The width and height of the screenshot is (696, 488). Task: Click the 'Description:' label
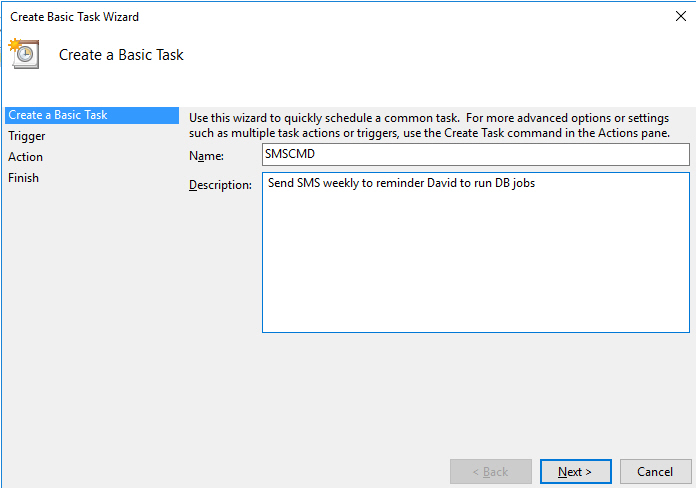220,186
